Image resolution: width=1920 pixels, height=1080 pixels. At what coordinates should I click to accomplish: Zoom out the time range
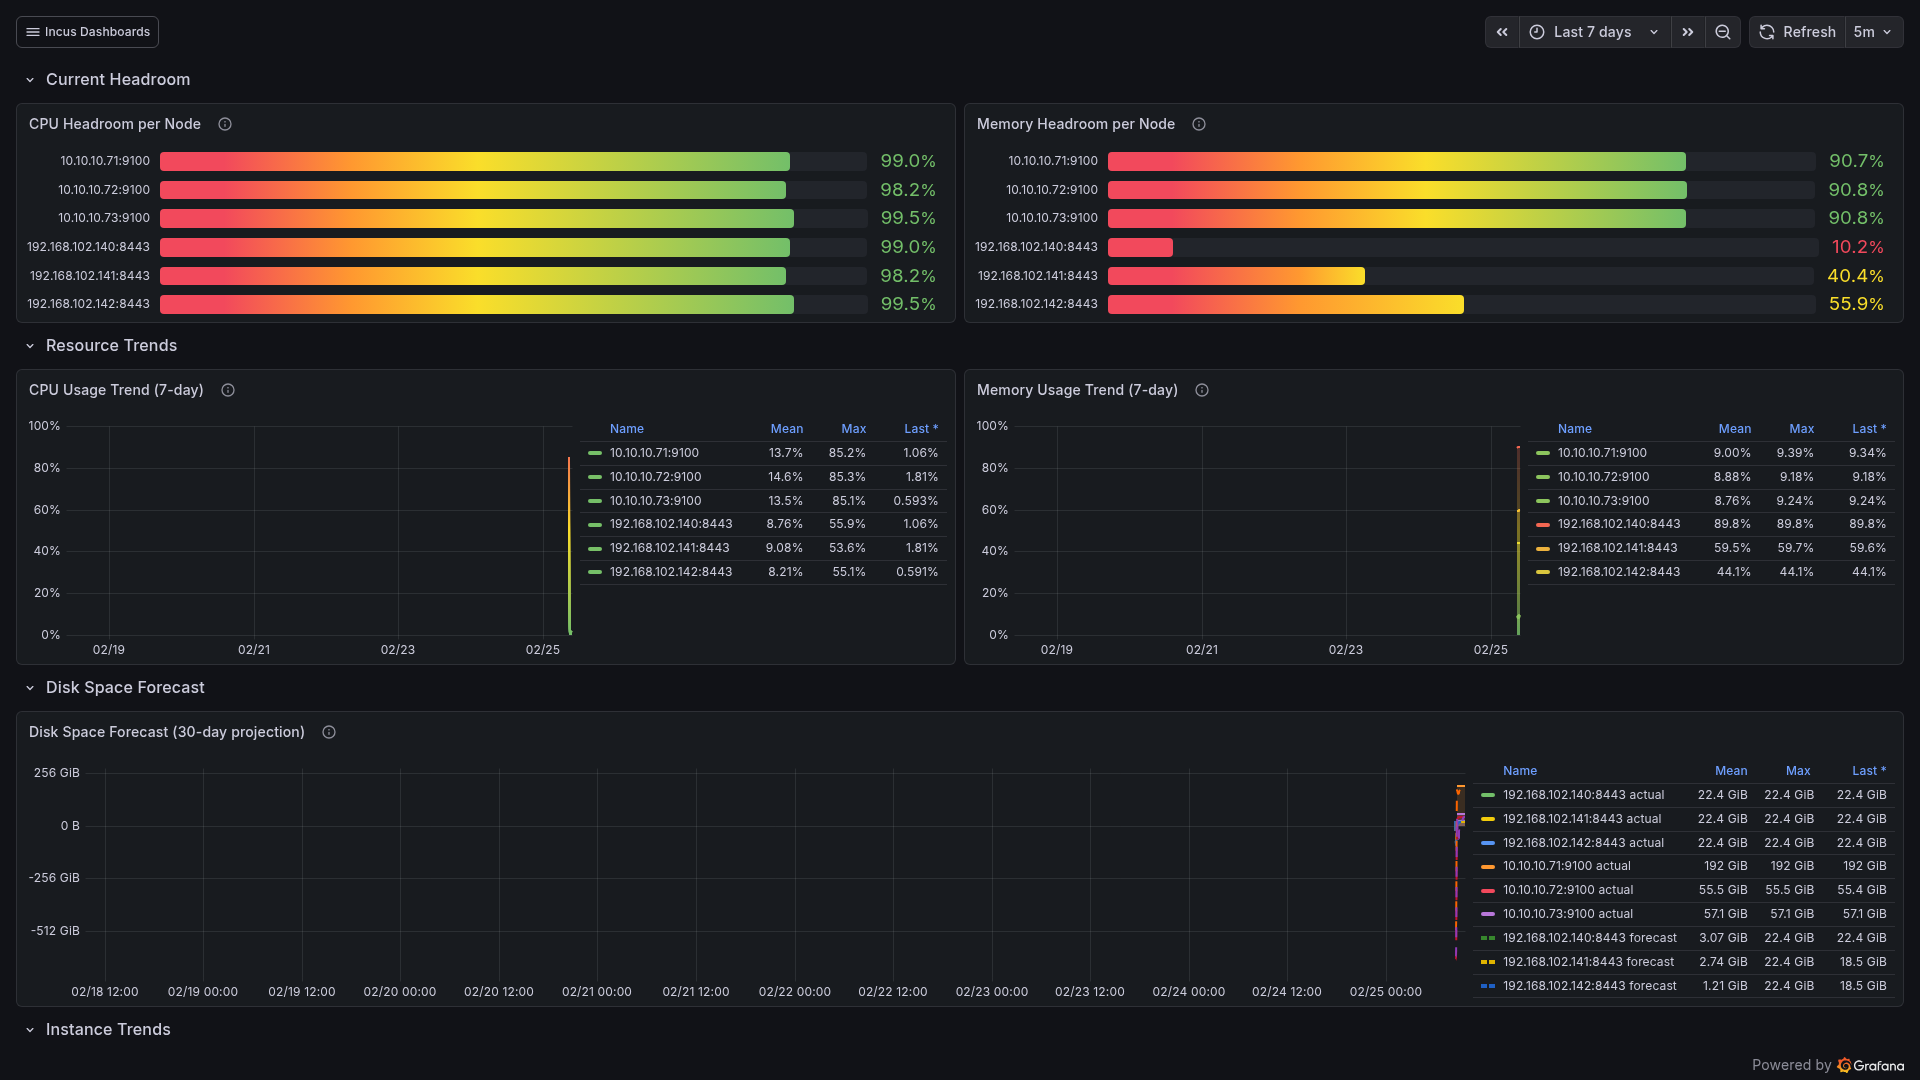tap(1723, 32)
